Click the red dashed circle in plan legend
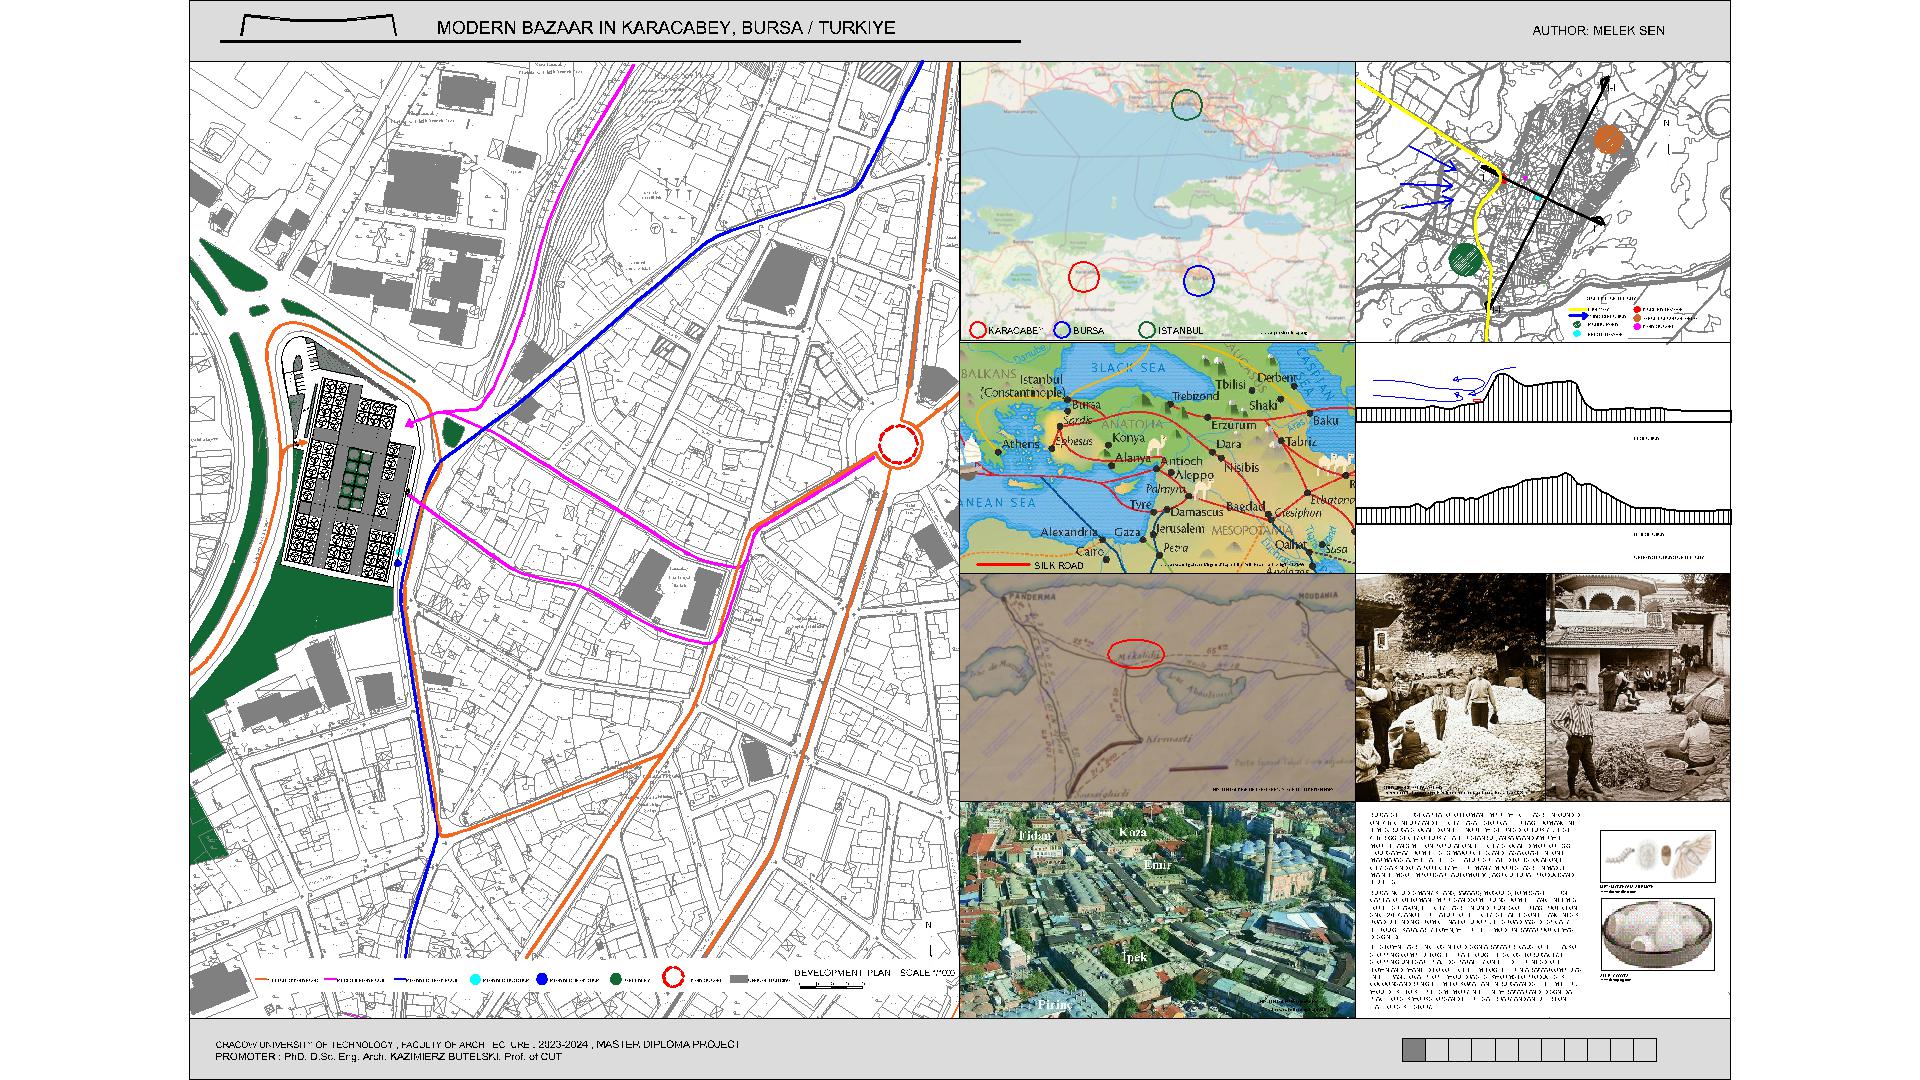This screenshot has height=1080, width=1920. (x=675, y=979)
